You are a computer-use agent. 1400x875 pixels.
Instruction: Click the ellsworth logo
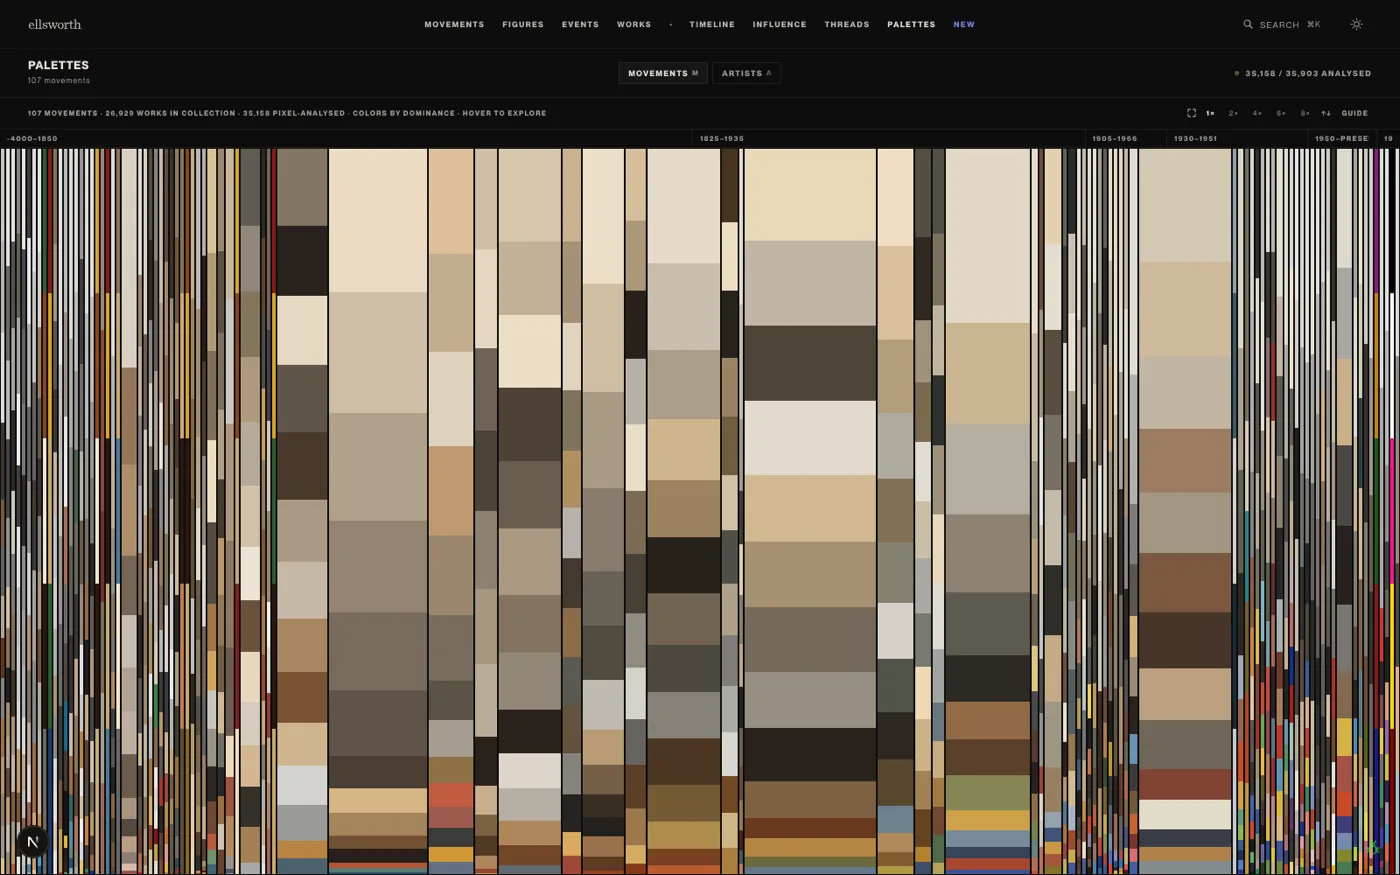point(54,24)
